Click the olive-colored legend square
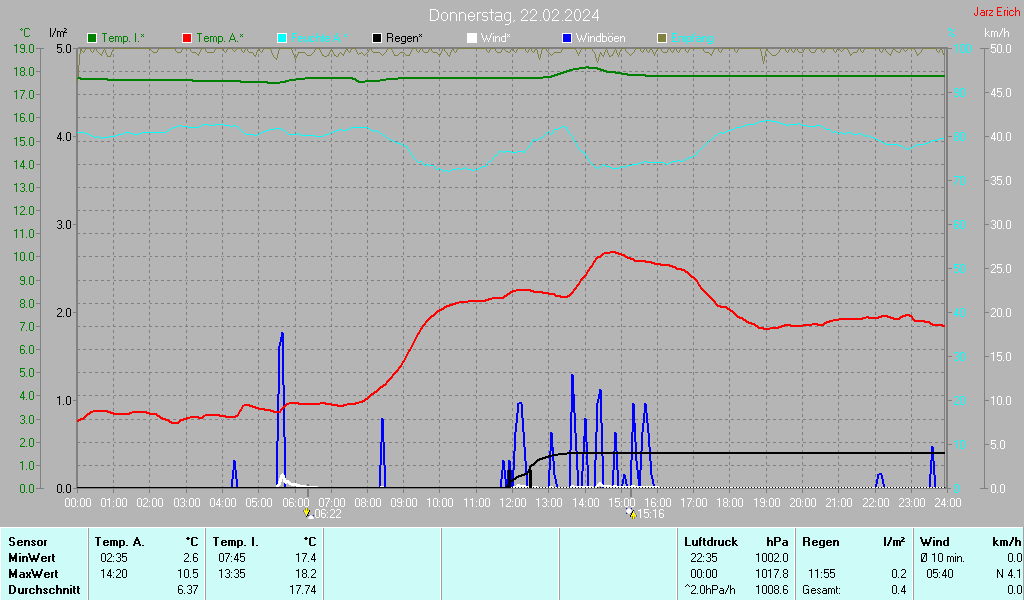Screen dimensions: 1024x600 coord(662,38)
